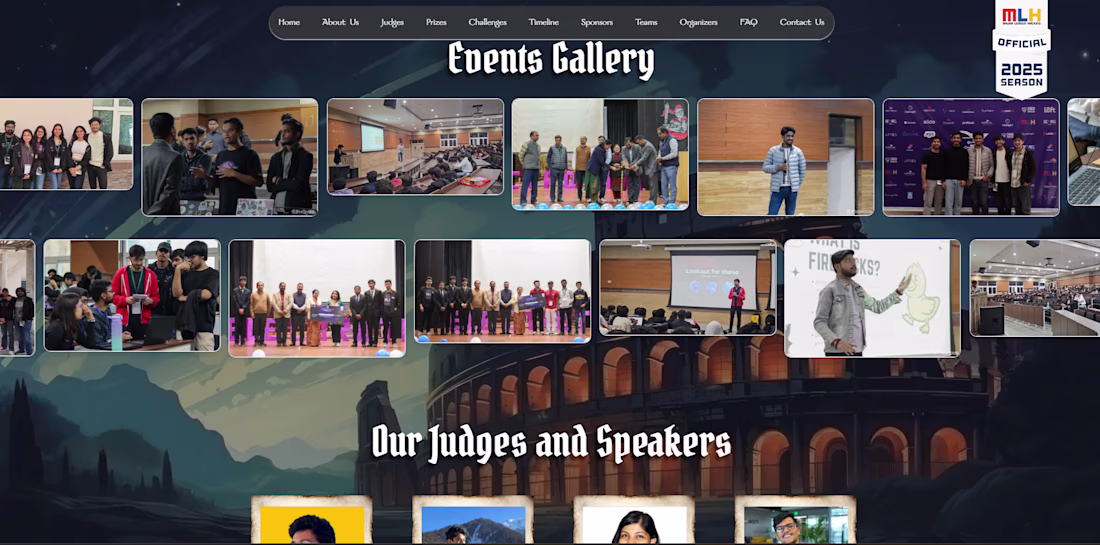Open Sponsors from navigation
The height and width of the screenshot is (545, 1100).
597,22
